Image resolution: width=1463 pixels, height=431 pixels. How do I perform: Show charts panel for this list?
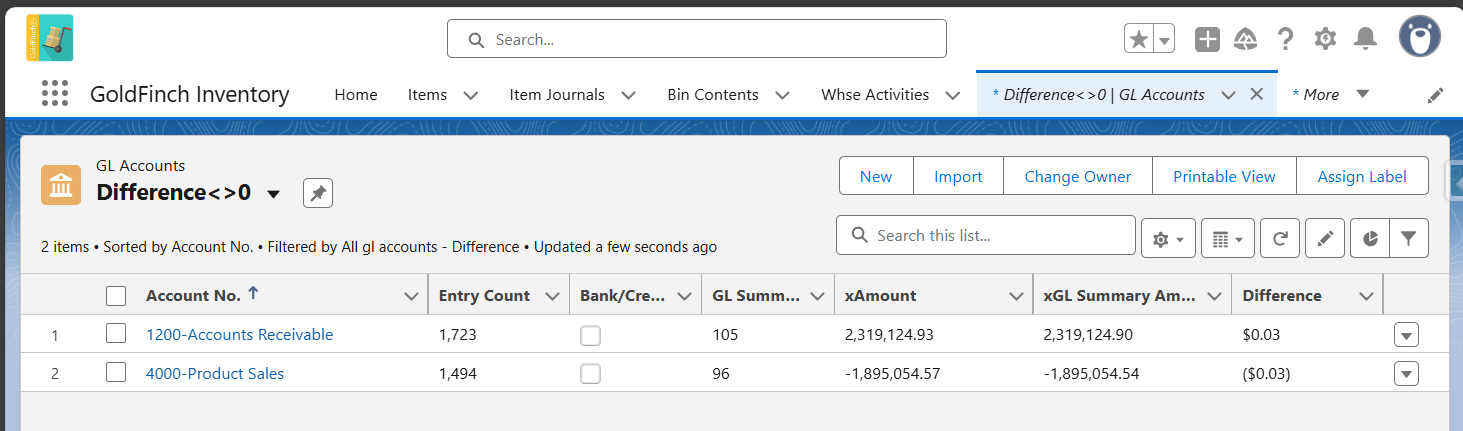click(1370, 238)
